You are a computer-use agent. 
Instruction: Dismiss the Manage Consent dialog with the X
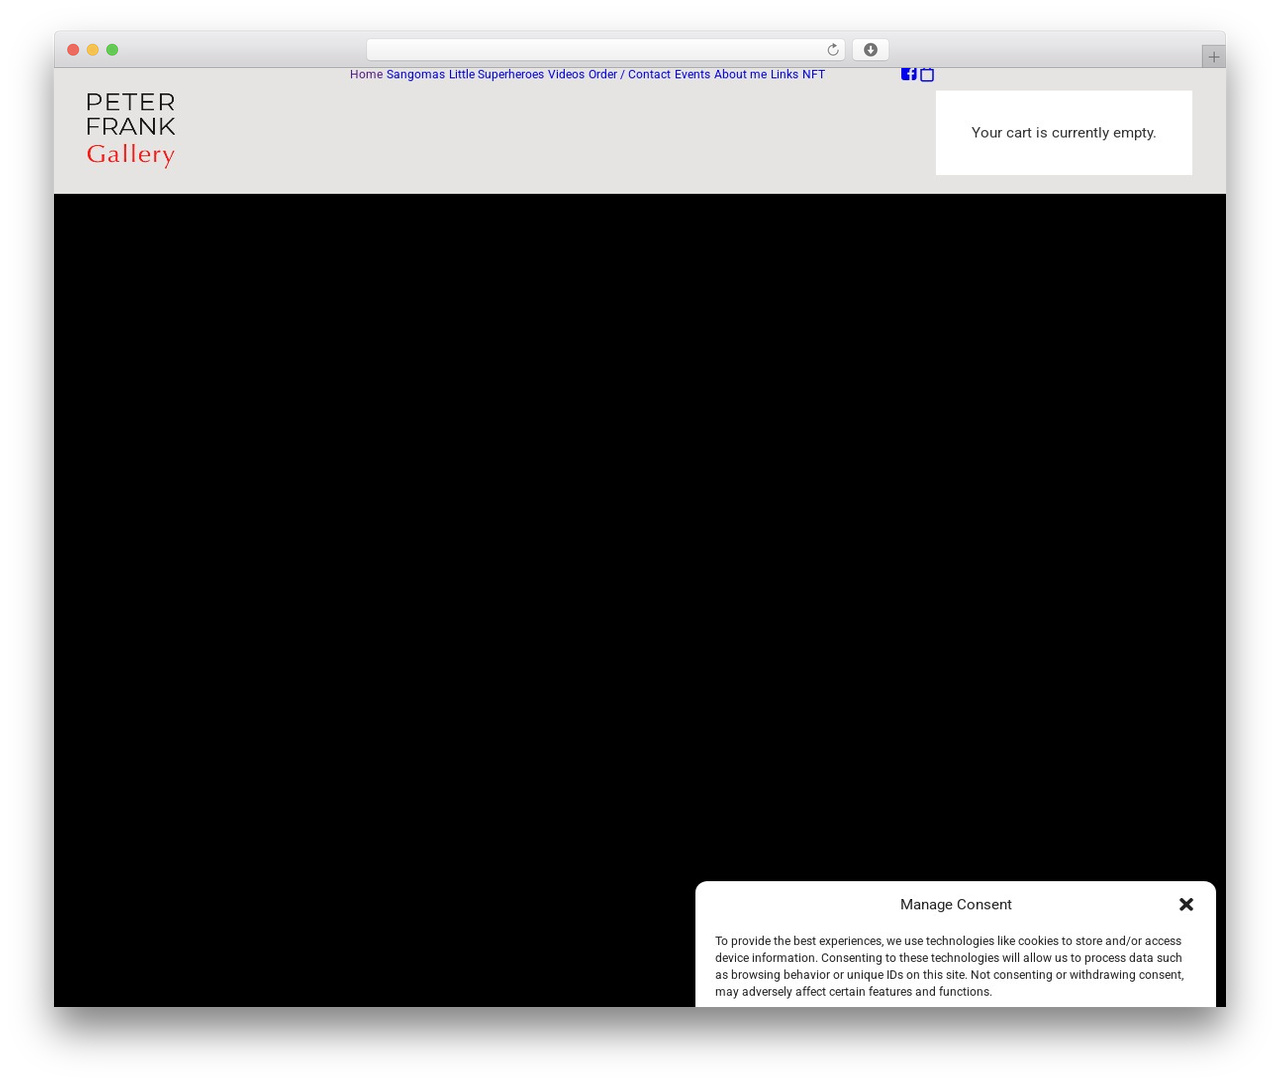coord(1186,904)
